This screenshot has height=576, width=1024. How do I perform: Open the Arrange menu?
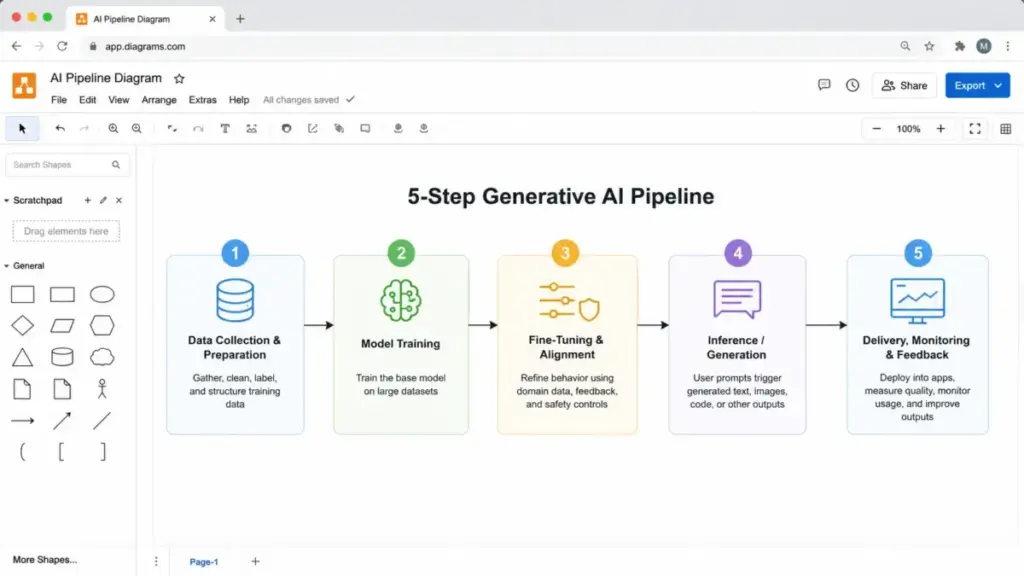point(159,100)
